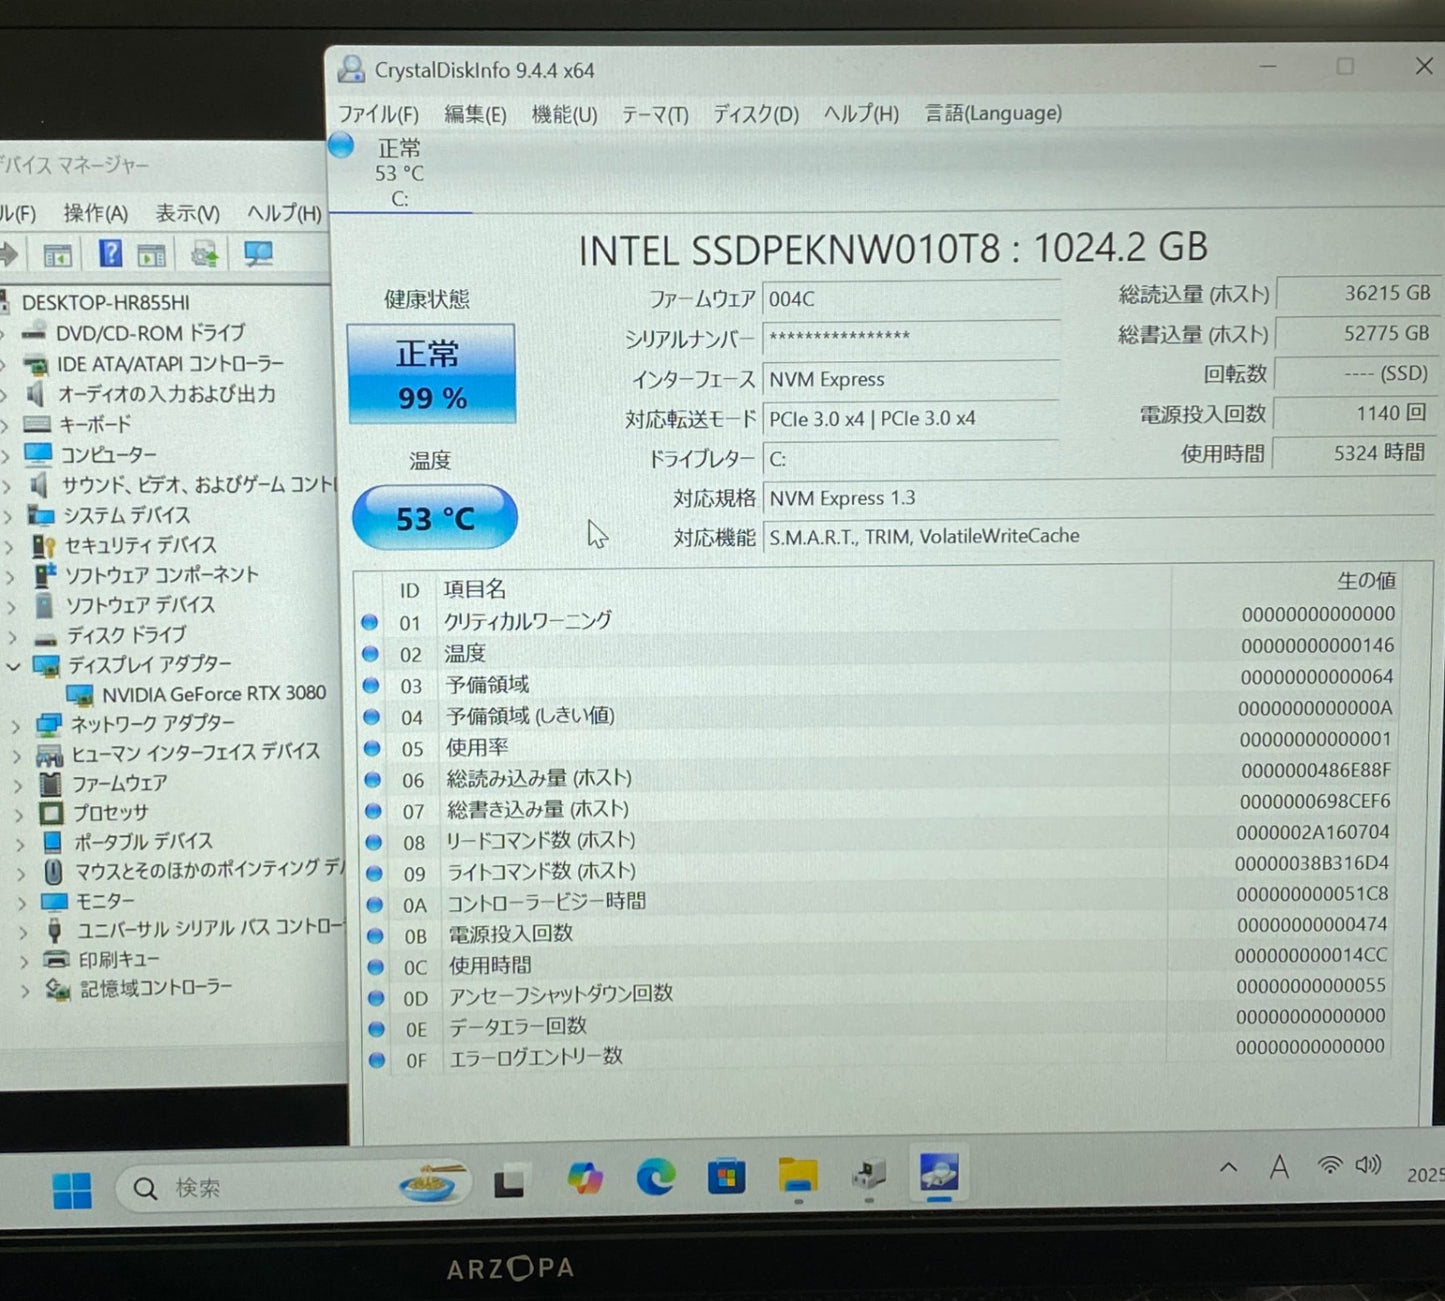
Task: Click the 正常 99% health status button
Action: pyautogui.click(x=431, y=373)
